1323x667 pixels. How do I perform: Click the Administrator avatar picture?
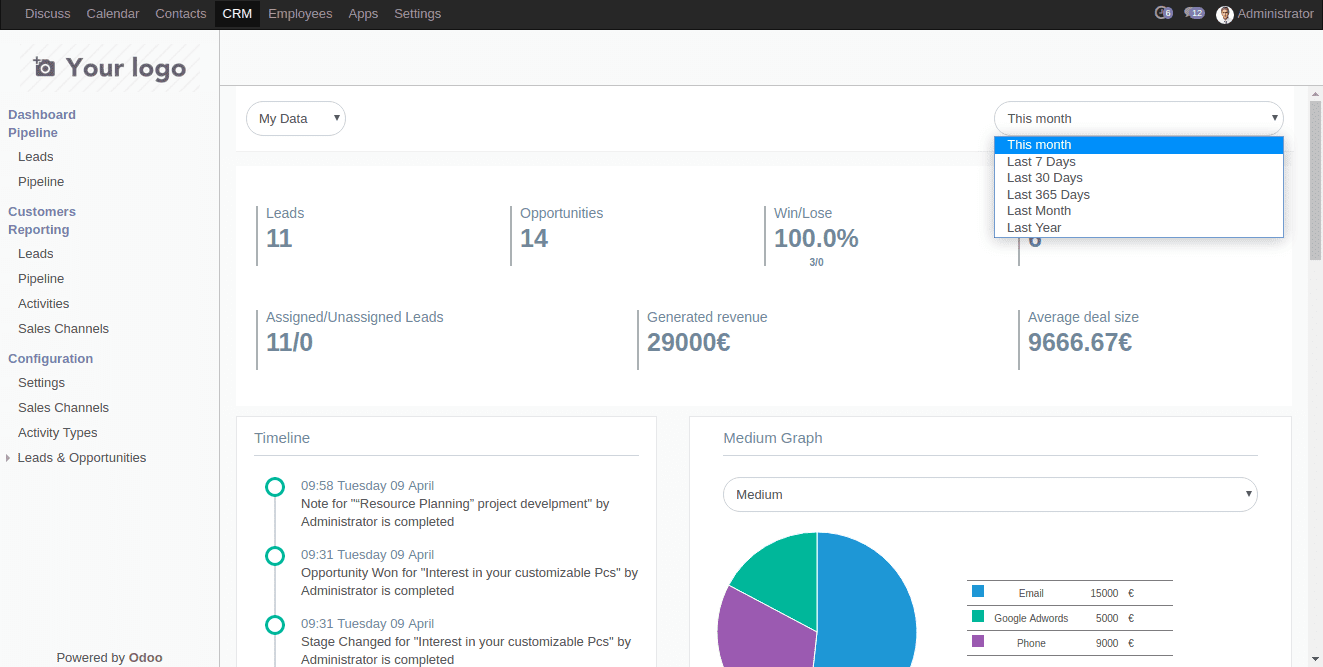coord(1224,14)
